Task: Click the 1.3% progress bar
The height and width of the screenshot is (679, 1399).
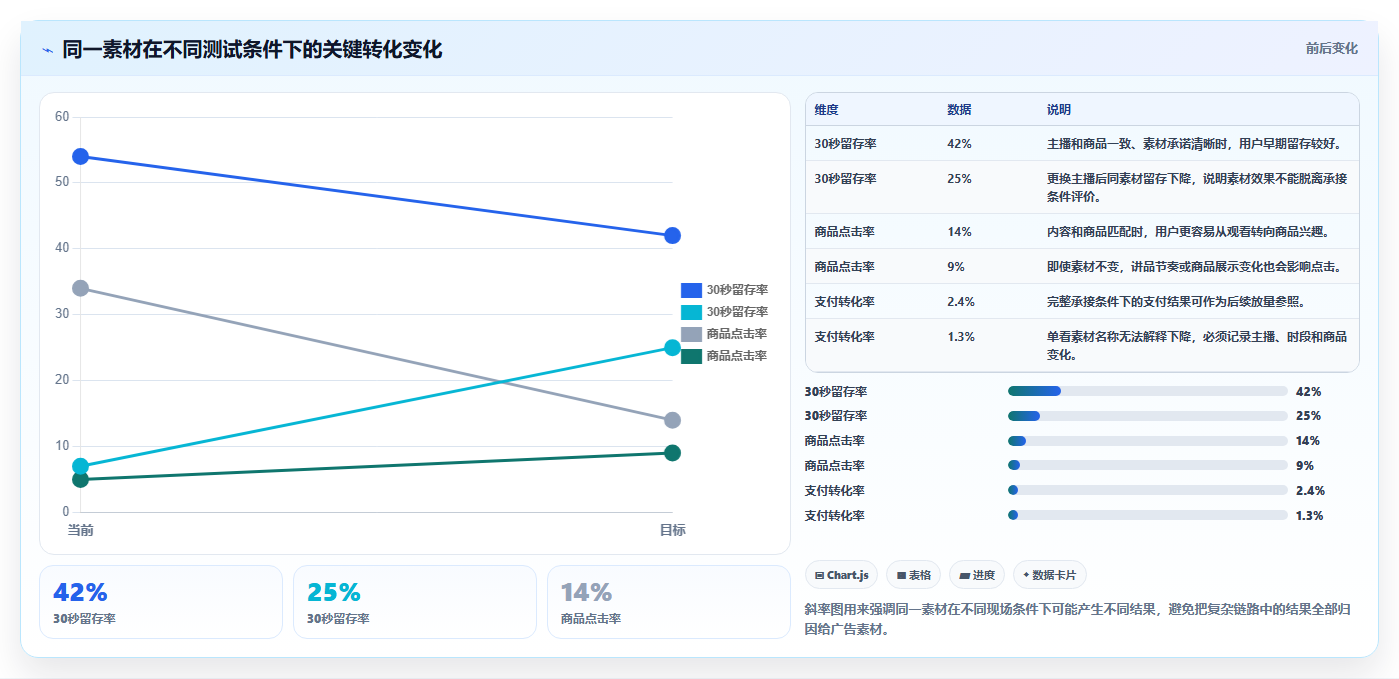Action: click(1148, 515)
